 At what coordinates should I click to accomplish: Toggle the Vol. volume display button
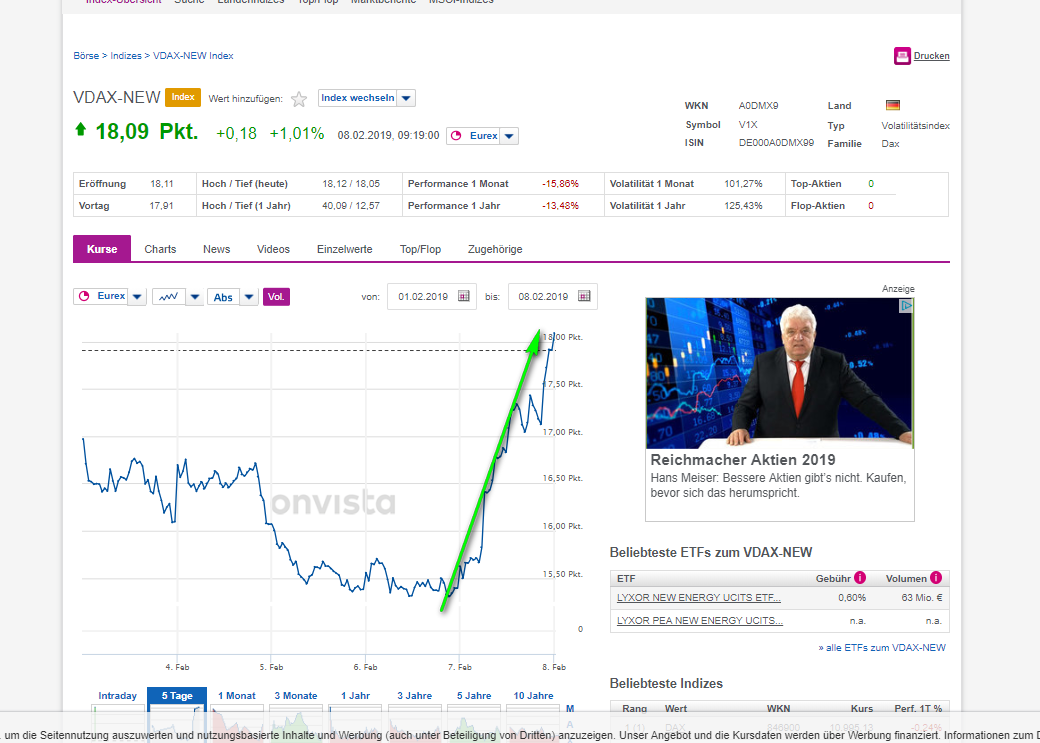pos(276,297)
